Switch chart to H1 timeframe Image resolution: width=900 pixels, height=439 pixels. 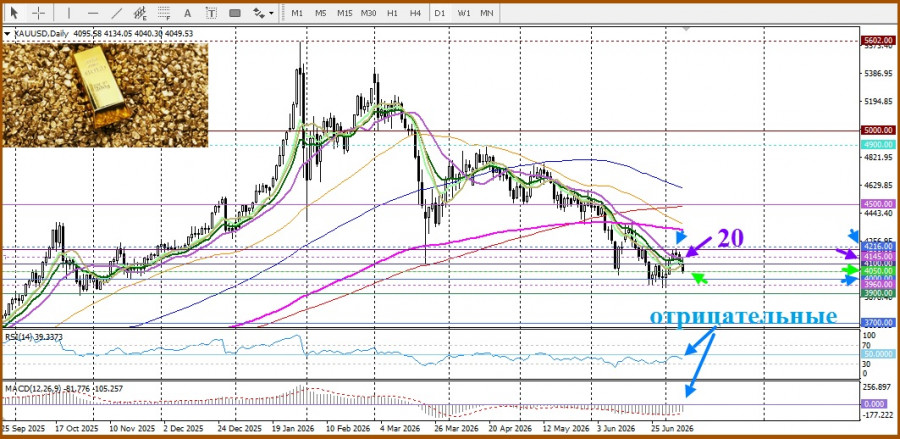coord(393,13)
